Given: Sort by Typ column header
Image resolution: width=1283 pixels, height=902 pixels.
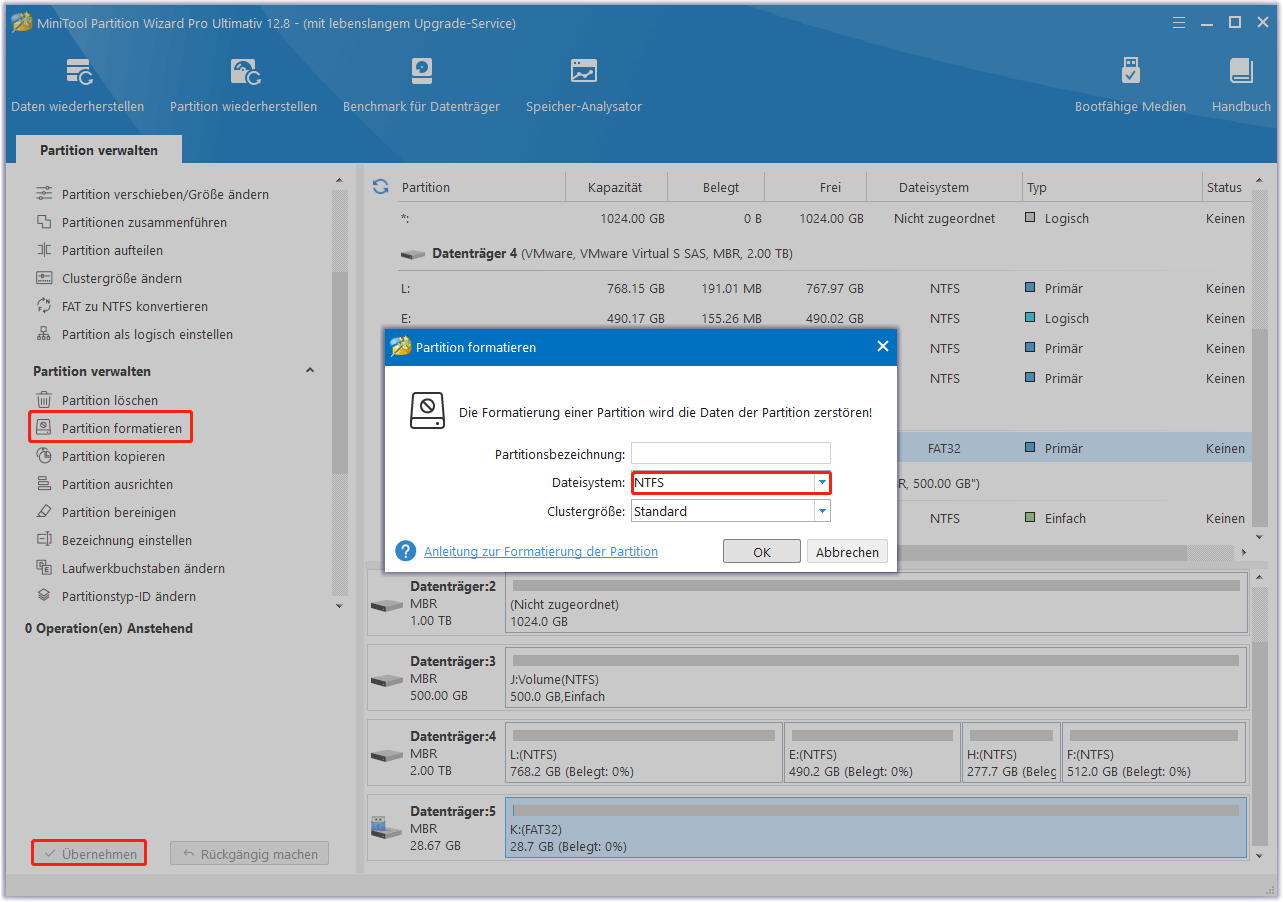Looking at the screenshot, I should (x=1112, y=187).
